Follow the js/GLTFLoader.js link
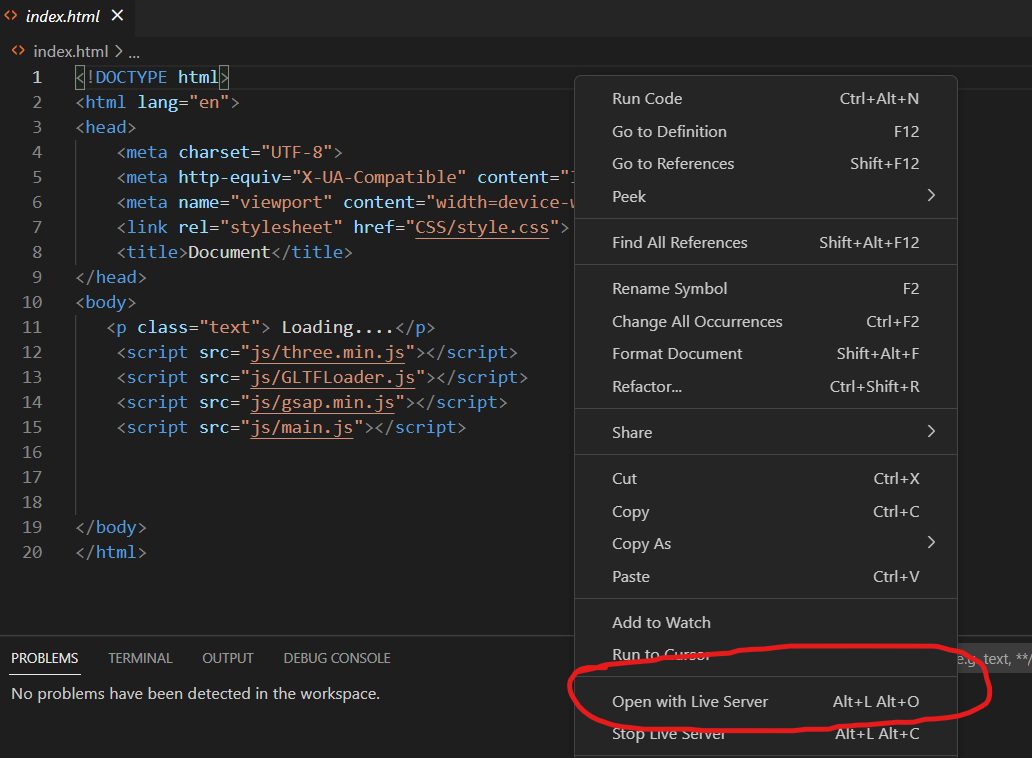Viewport: 1032px width, 758px height. (333, 378)
